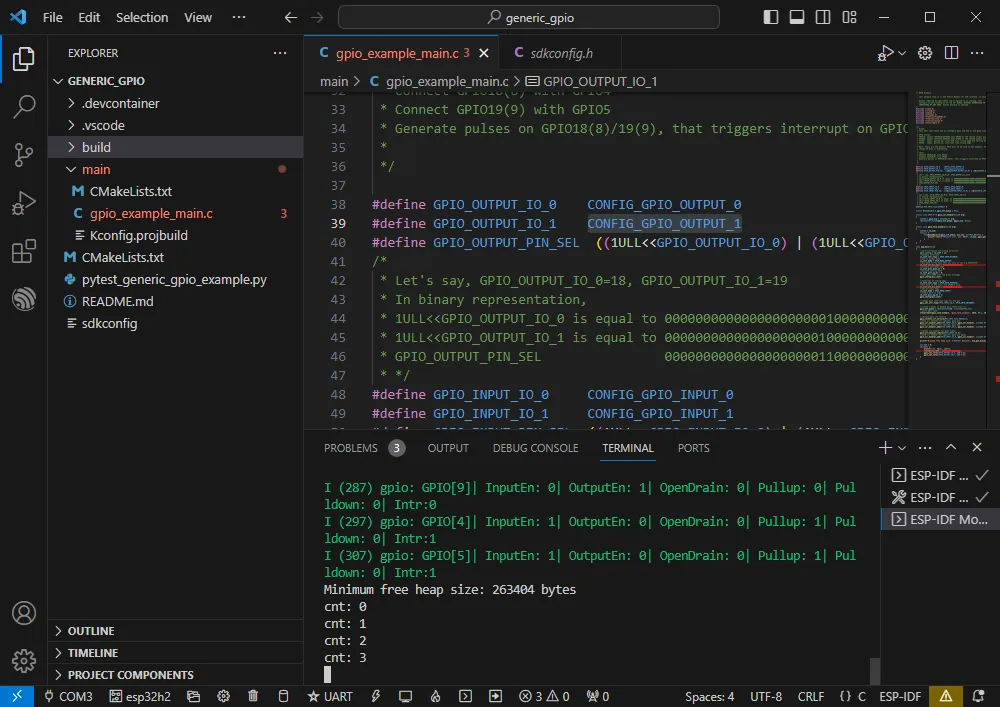Image resolution: width=1000 pixels, height=707 pixels.
Task: Select the COM3 serial port button
Action: pyautogui.click(x=68, y=696)
